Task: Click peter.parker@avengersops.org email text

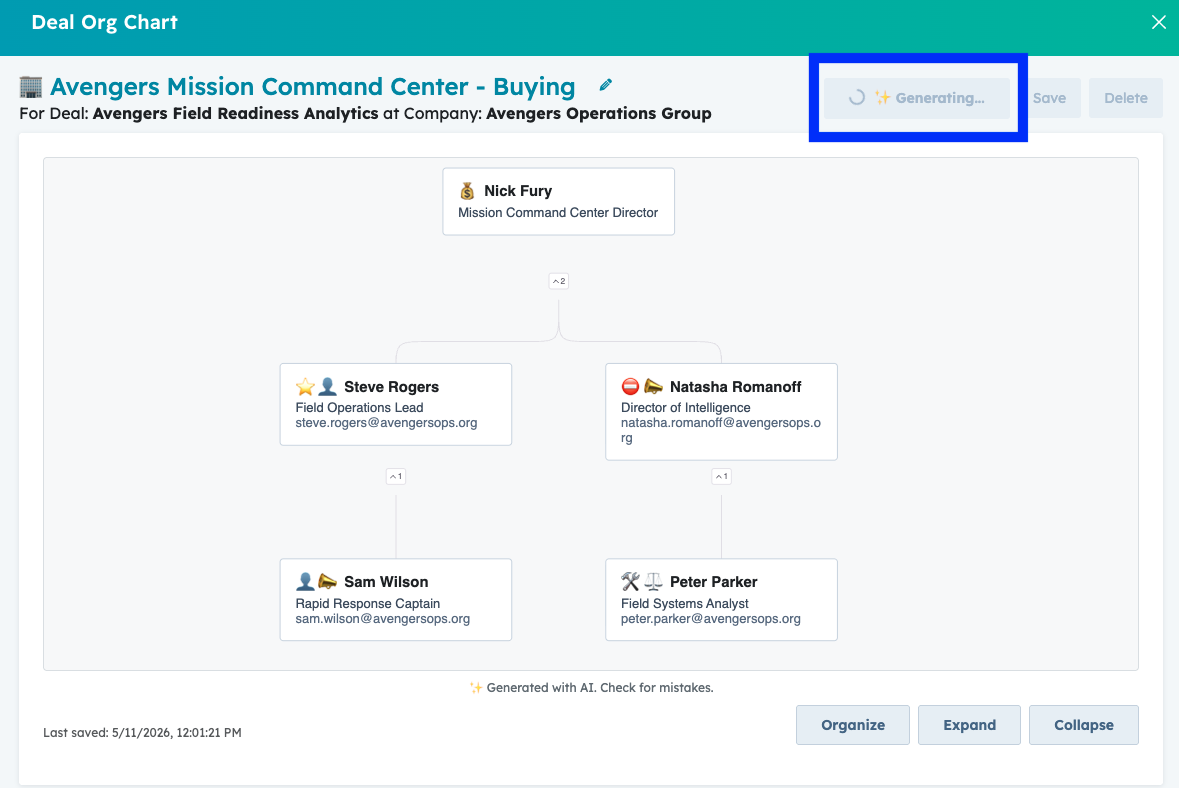Action: [x=711, y=619]
